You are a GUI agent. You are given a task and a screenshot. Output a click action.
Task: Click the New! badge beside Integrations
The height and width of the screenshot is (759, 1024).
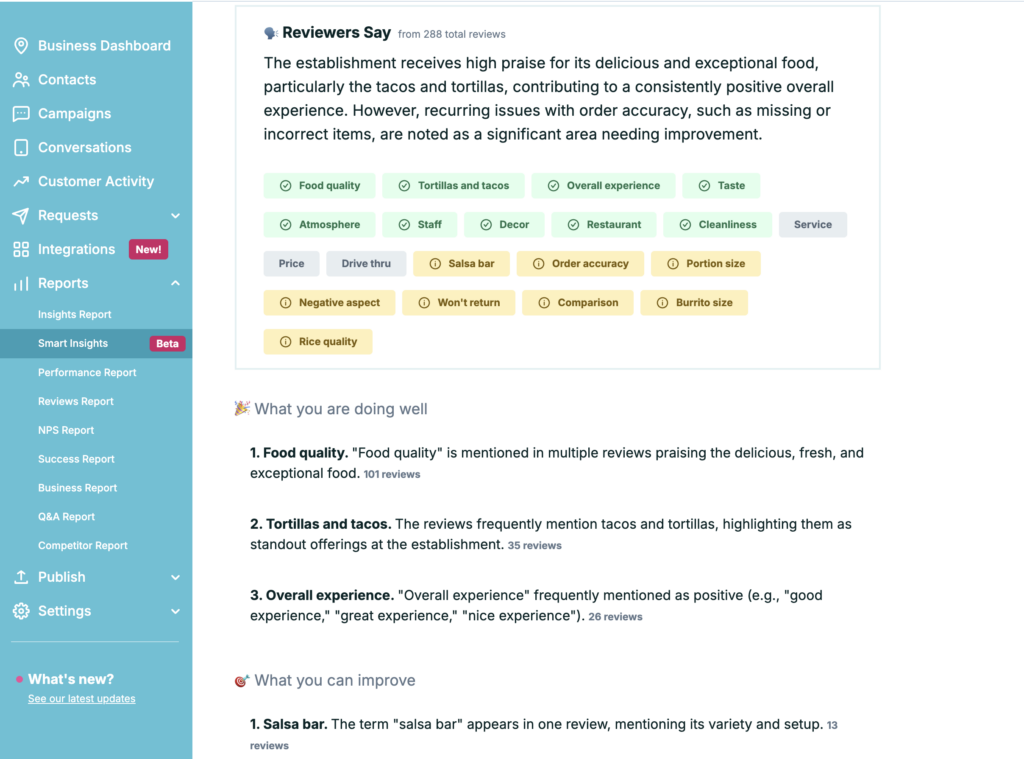tap(148, 250)
